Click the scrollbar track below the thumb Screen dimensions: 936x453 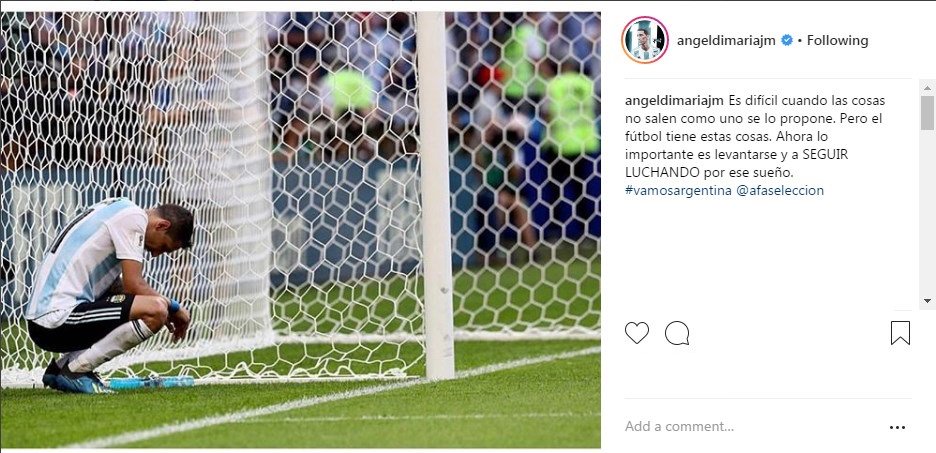[927, 212]
